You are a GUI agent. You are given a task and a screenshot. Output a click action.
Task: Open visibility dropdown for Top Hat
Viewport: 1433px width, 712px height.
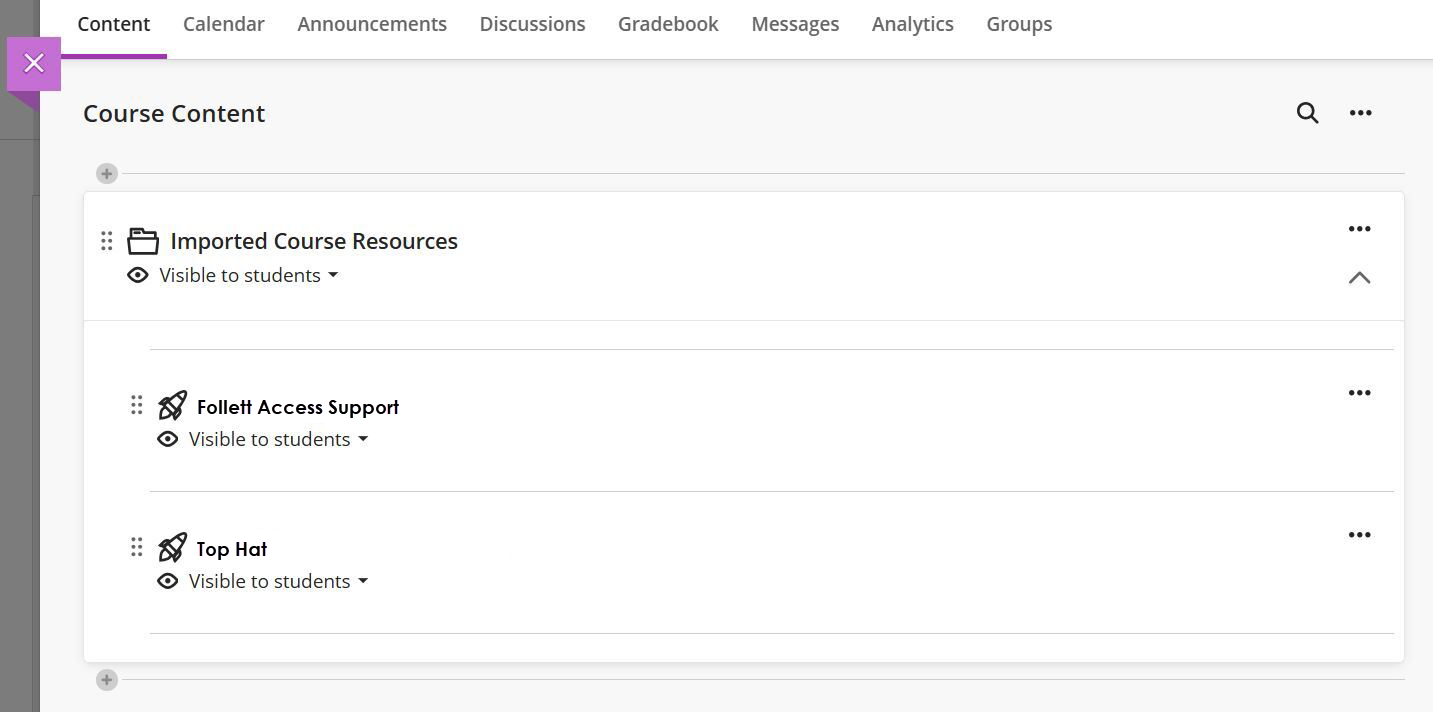pos(279,581)
